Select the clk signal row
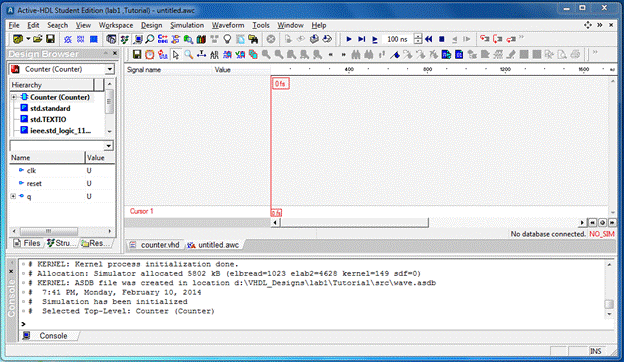The image size is (624, 362). [62, 170]
